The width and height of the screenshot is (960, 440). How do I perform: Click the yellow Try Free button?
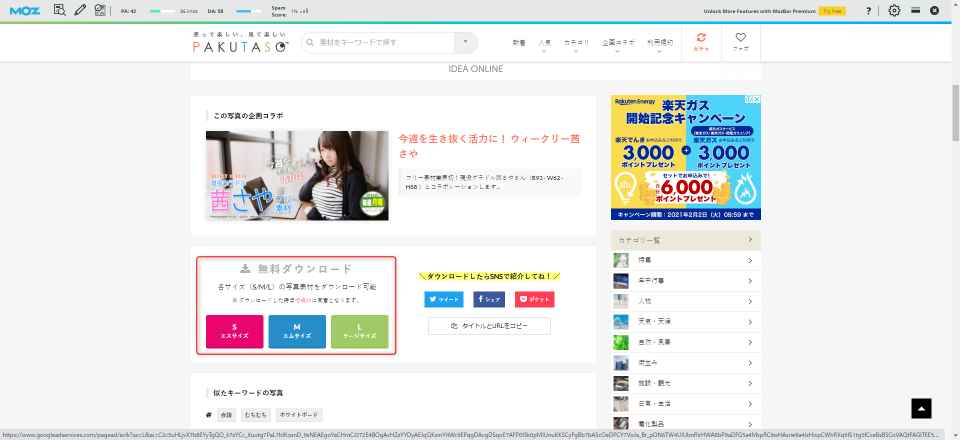pos(832,10)
